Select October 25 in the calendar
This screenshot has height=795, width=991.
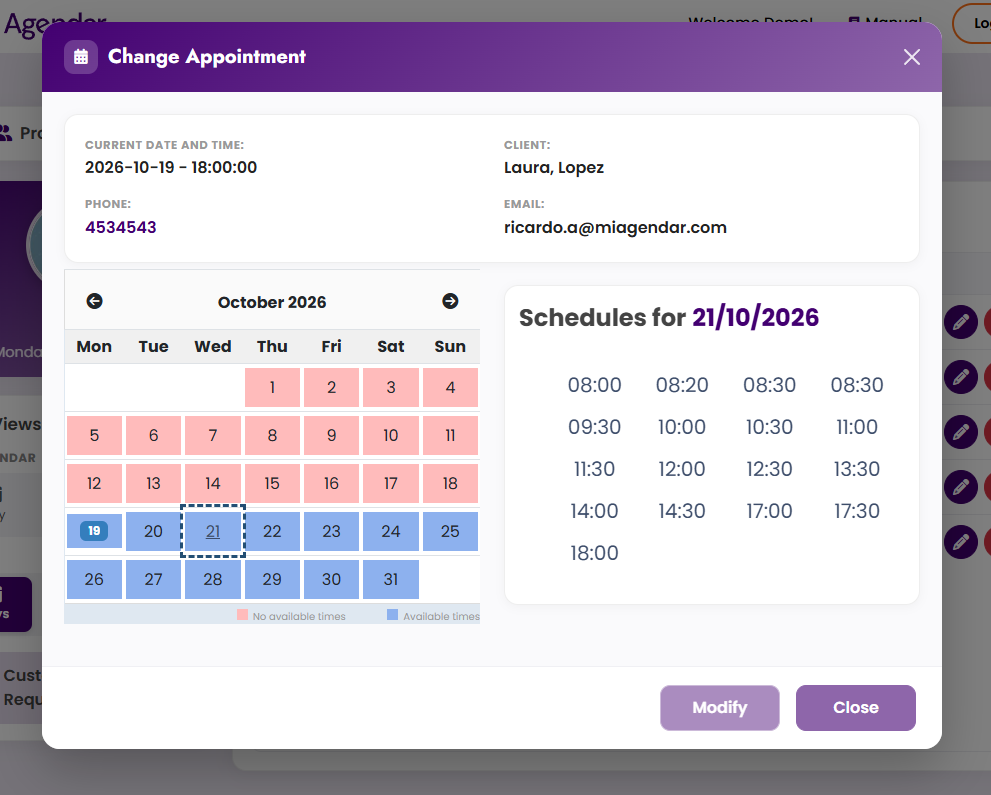tap(450, 531)
